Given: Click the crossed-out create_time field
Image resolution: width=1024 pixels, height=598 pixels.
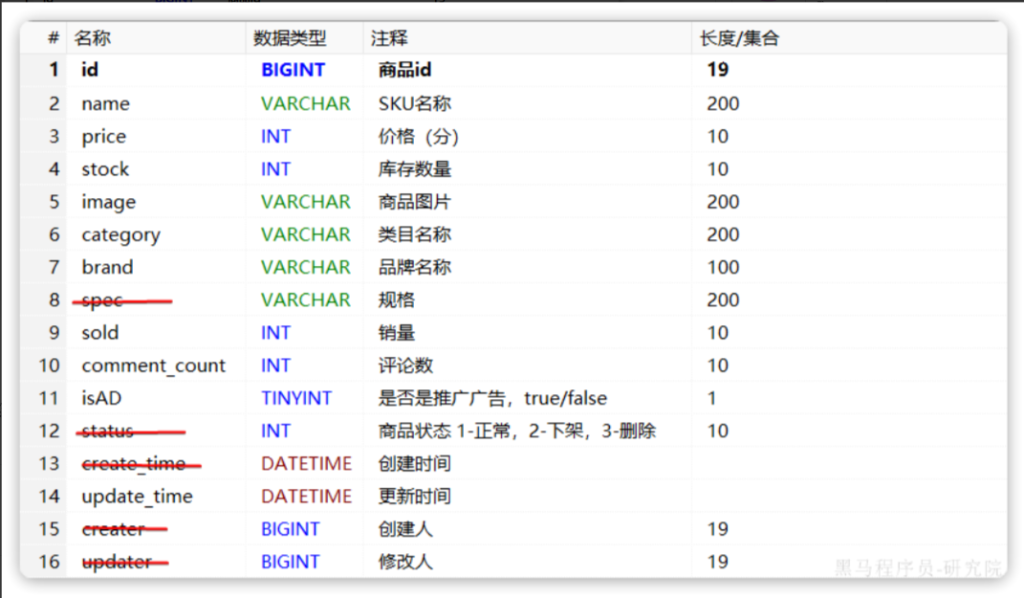Looking at the screenshot, I should (133, 463).
